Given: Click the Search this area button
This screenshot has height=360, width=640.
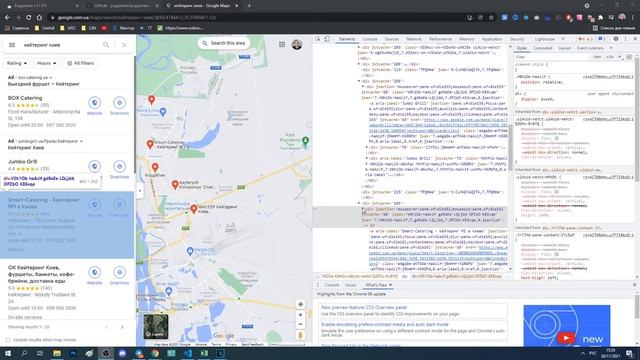Looking at the screenshot, I should click(x=224, y=43).
